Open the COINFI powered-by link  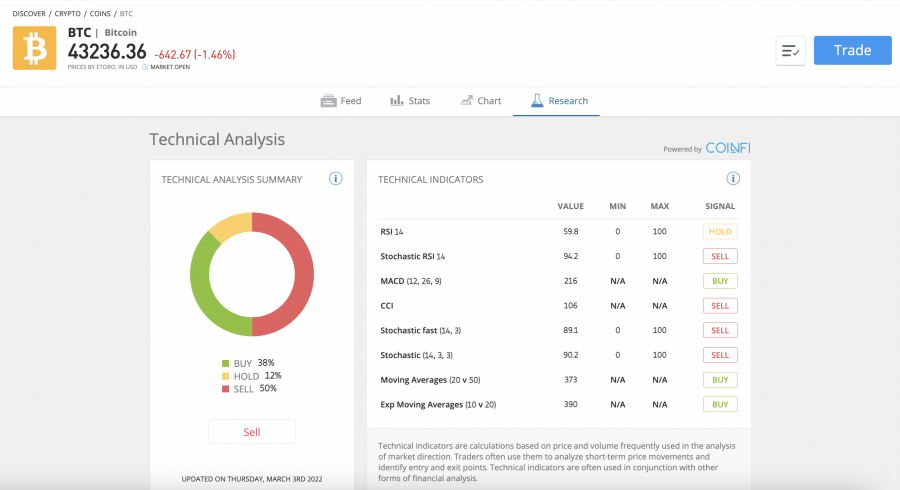[727, 148]
